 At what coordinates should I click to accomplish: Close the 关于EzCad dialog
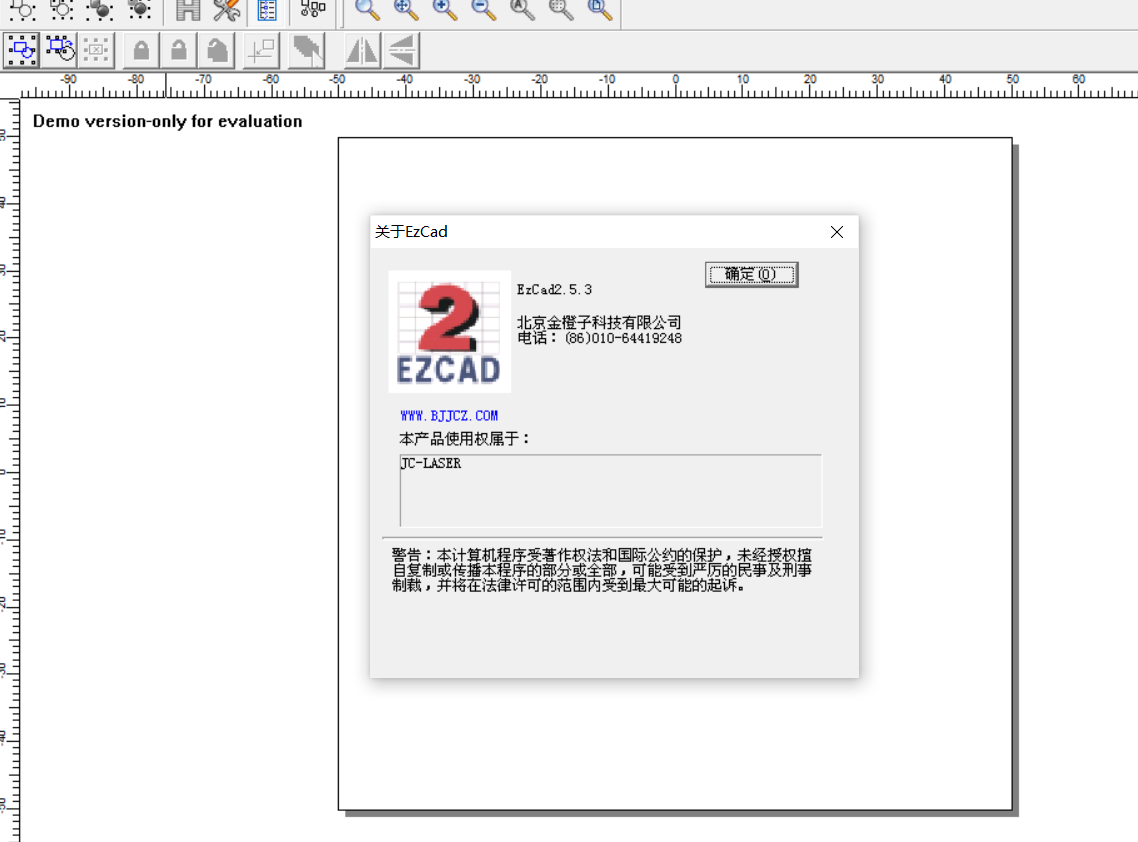[x=837, y=232]
